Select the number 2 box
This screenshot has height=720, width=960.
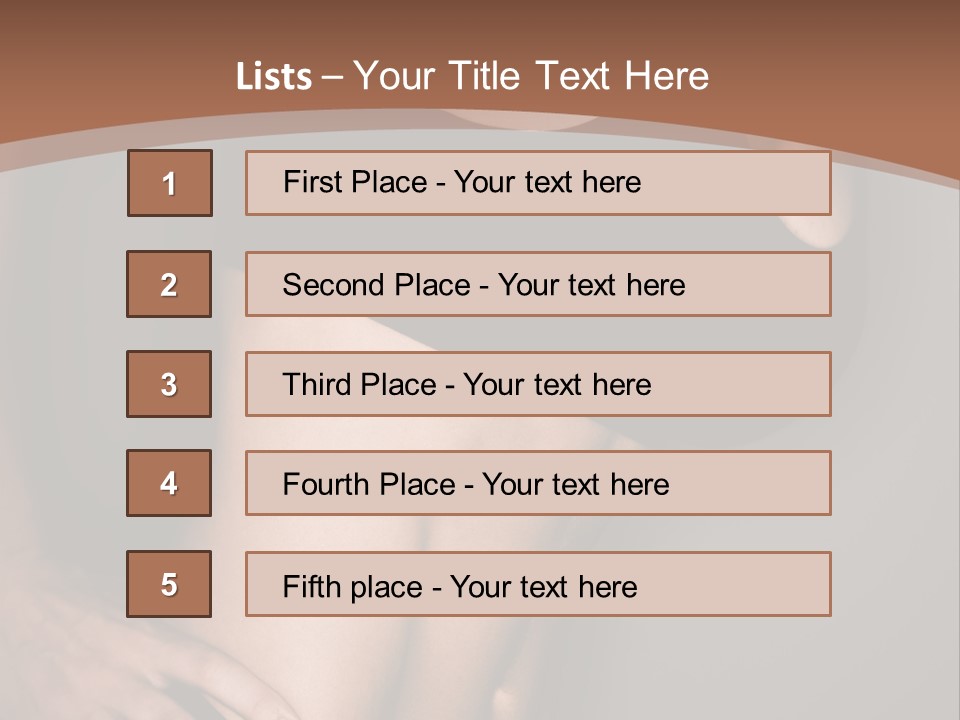(x=169, y=284)
